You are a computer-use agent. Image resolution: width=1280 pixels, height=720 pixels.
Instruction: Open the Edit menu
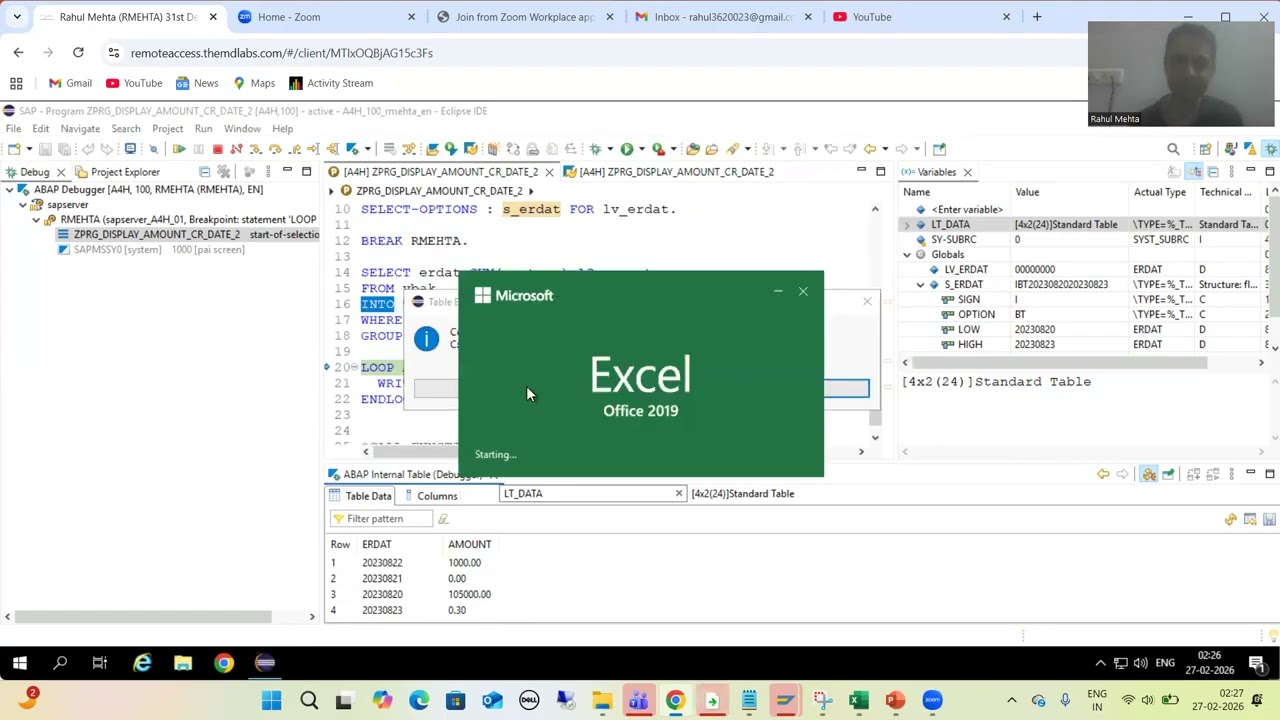pyautogui.click(x=41, y=129)
